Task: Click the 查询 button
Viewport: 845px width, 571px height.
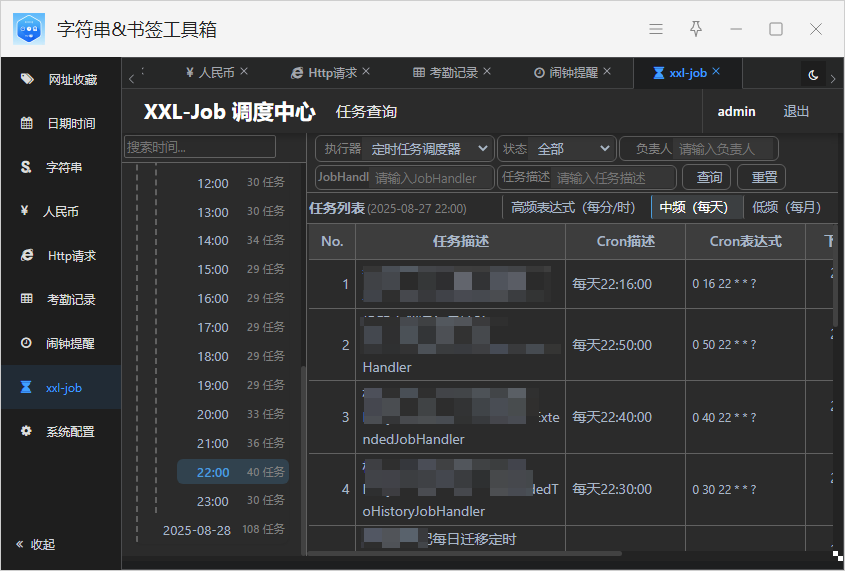Action: click(706, 177)
